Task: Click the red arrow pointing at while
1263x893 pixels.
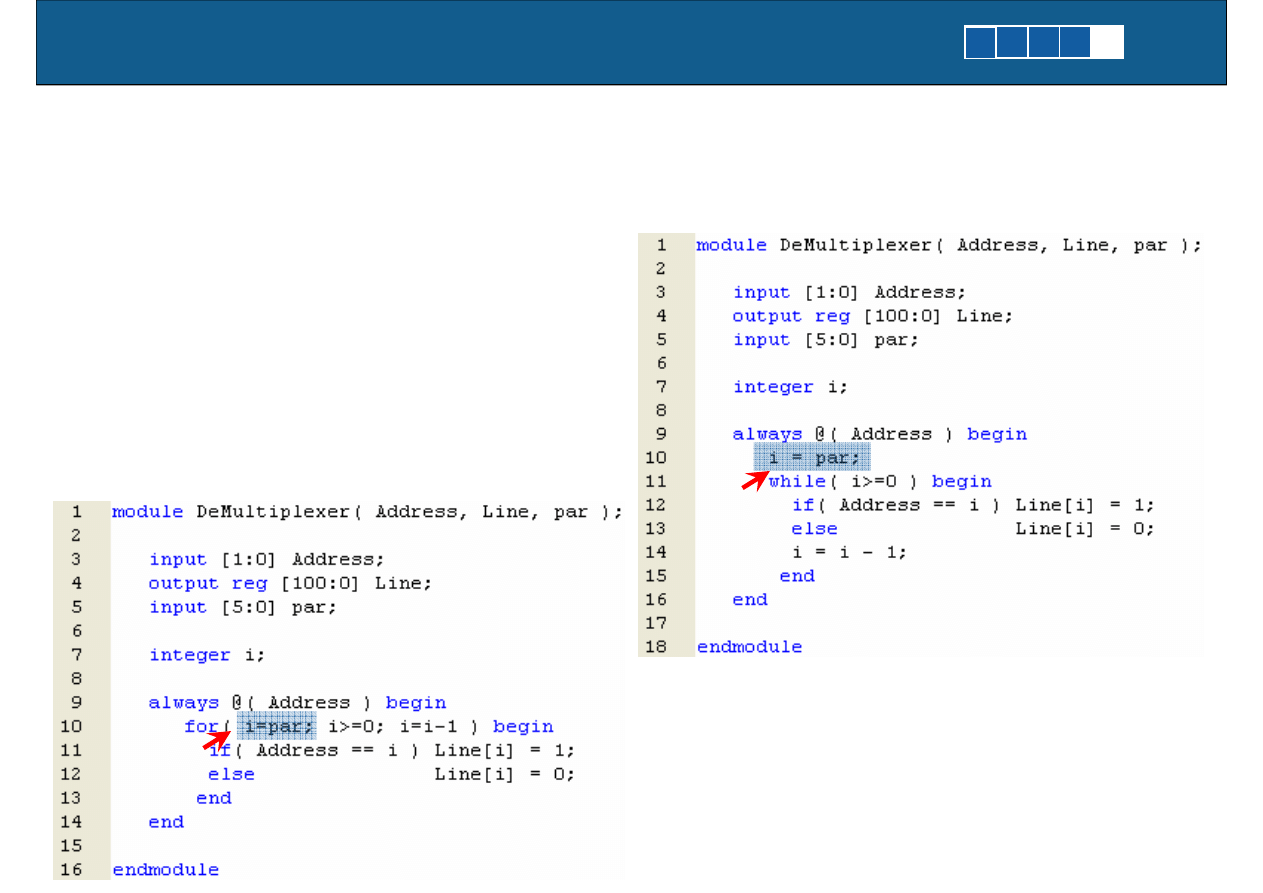Action: tap(755, 481)
